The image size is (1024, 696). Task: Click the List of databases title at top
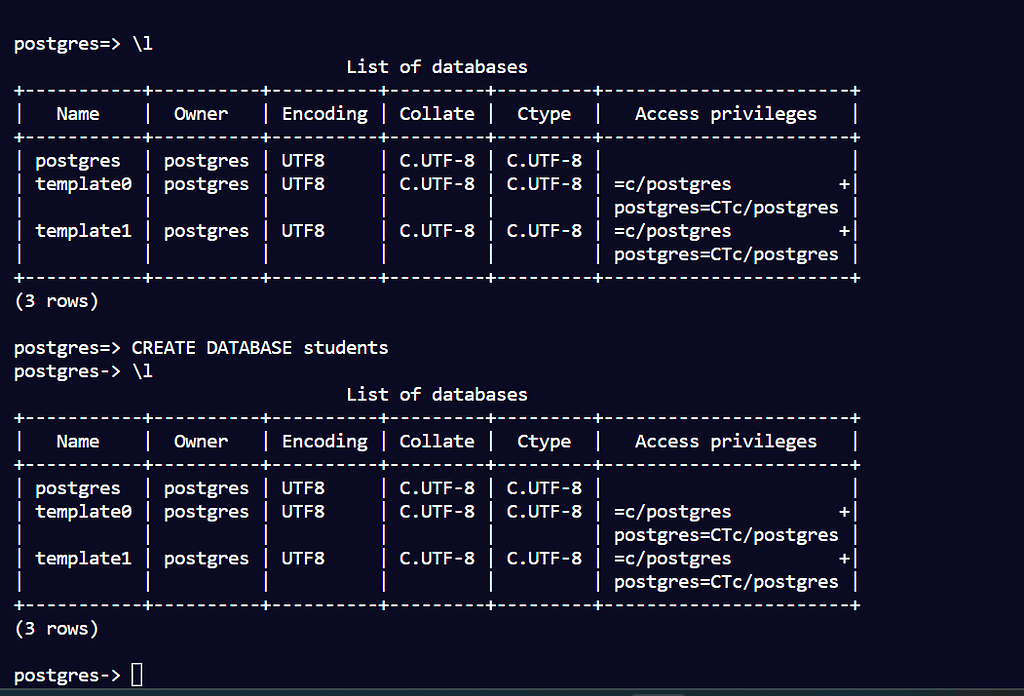(436, 66)
